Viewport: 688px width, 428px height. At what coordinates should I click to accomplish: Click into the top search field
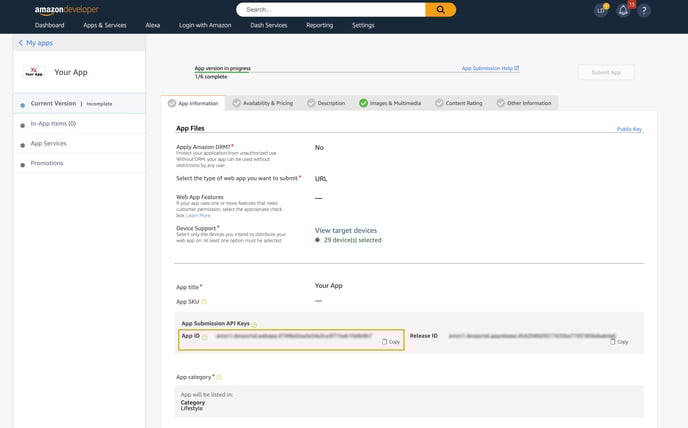[330, 9]
